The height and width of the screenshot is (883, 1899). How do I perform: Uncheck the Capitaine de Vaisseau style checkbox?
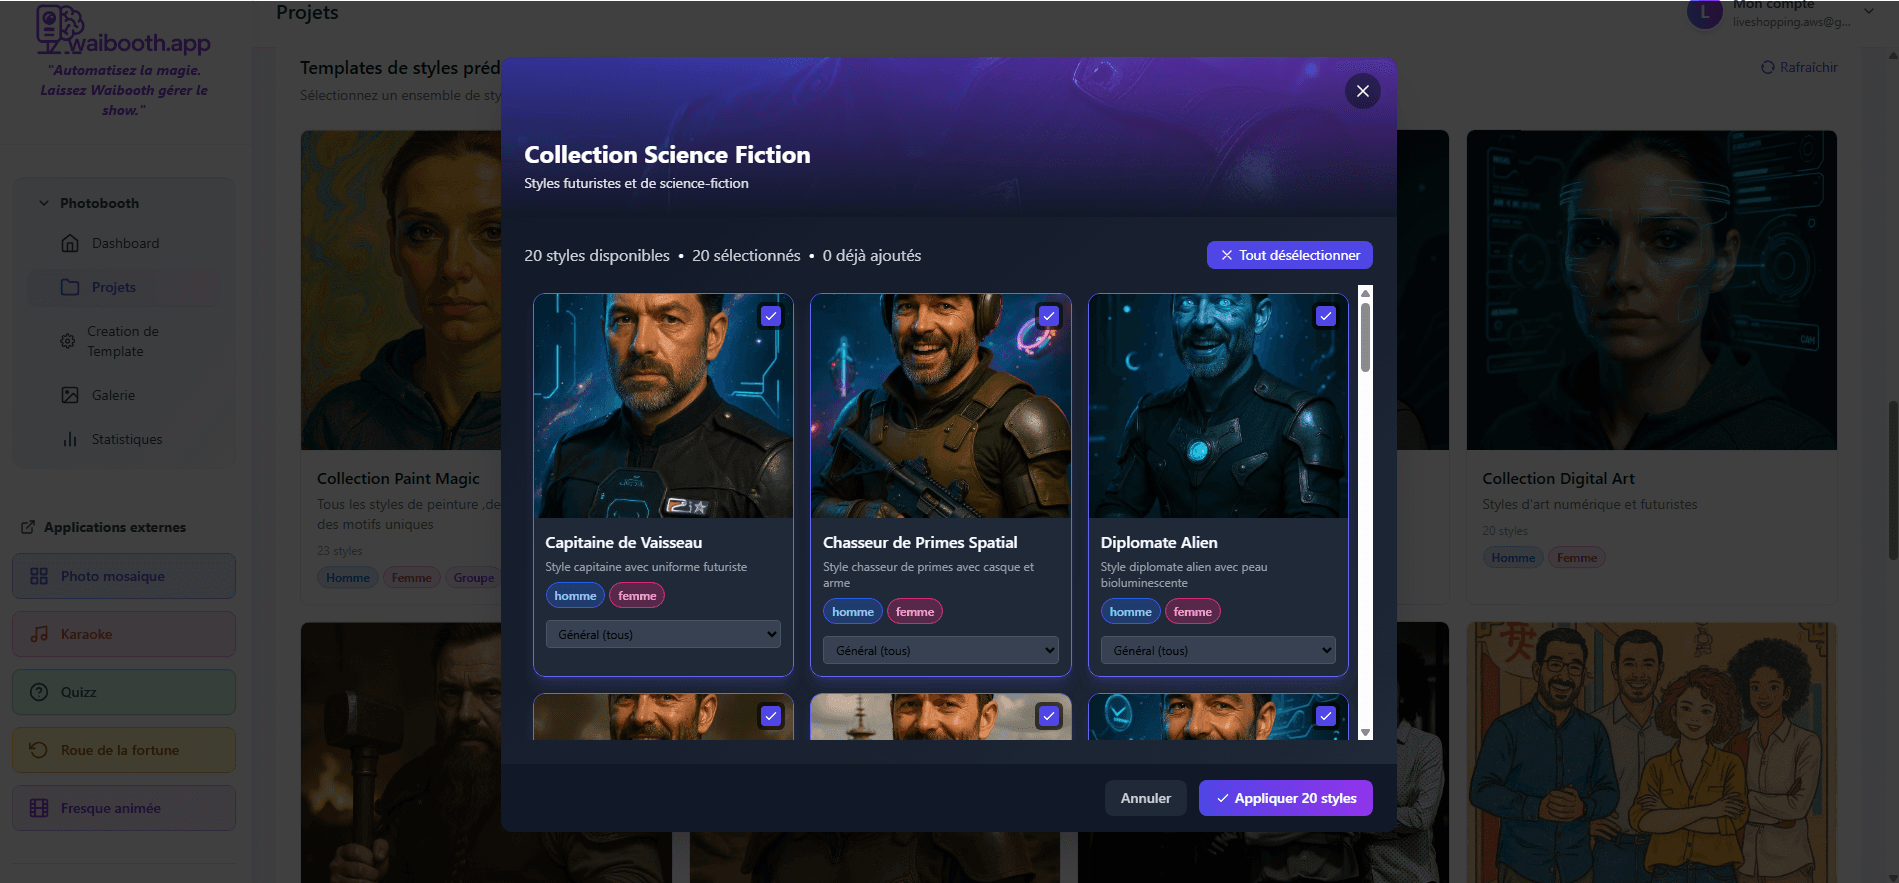coord(770,316)
